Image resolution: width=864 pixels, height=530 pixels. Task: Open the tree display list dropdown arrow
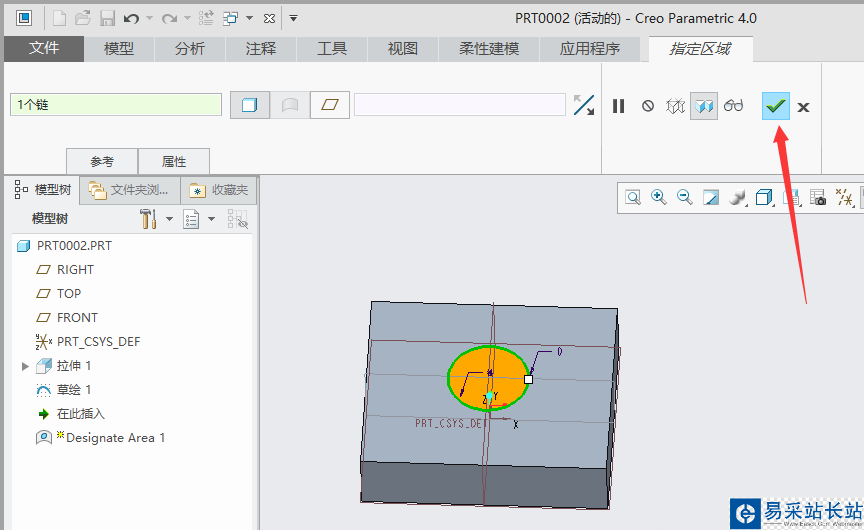(211, 219)
